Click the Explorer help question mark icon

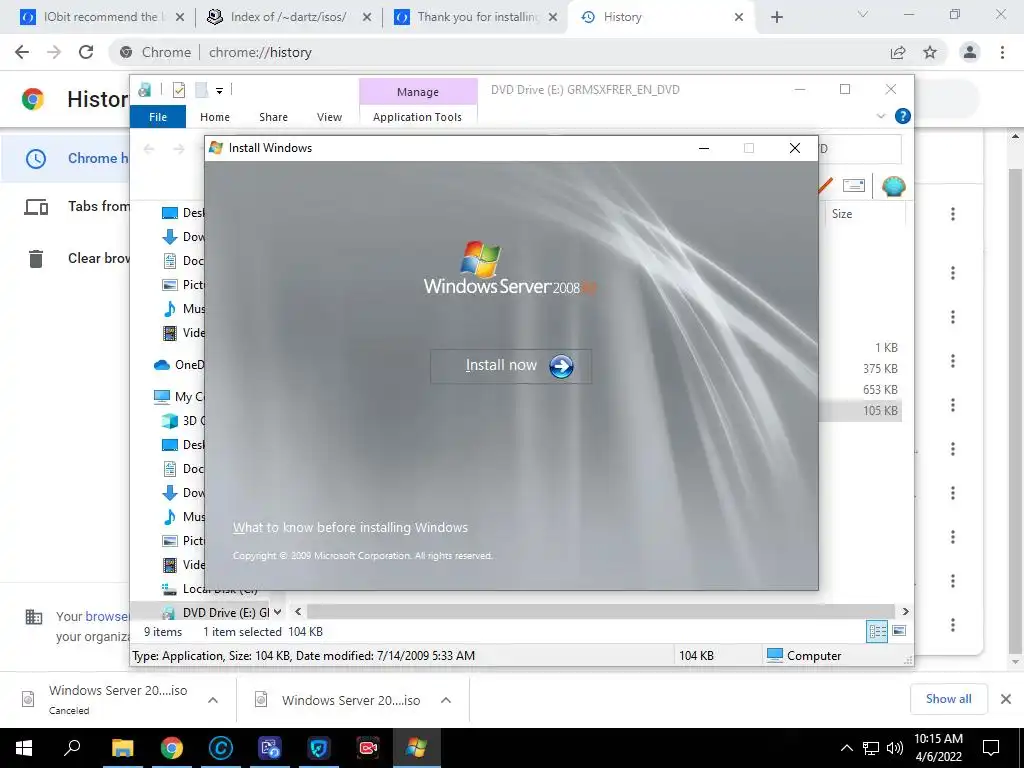[903, 116]
